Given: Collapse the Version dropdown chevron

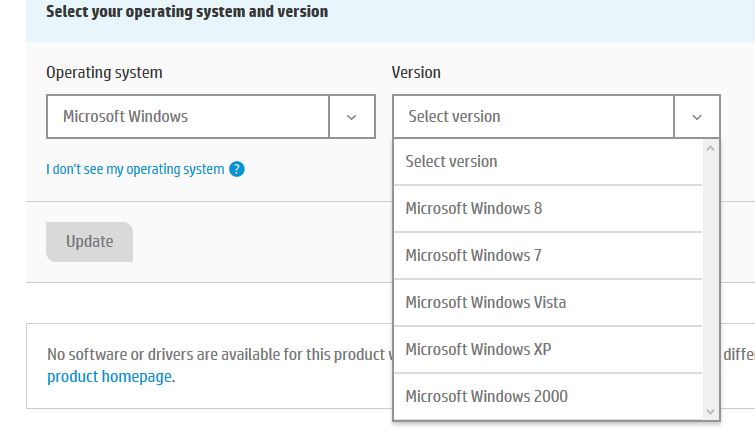Looking at the screenshot, I should coord(697,117).
